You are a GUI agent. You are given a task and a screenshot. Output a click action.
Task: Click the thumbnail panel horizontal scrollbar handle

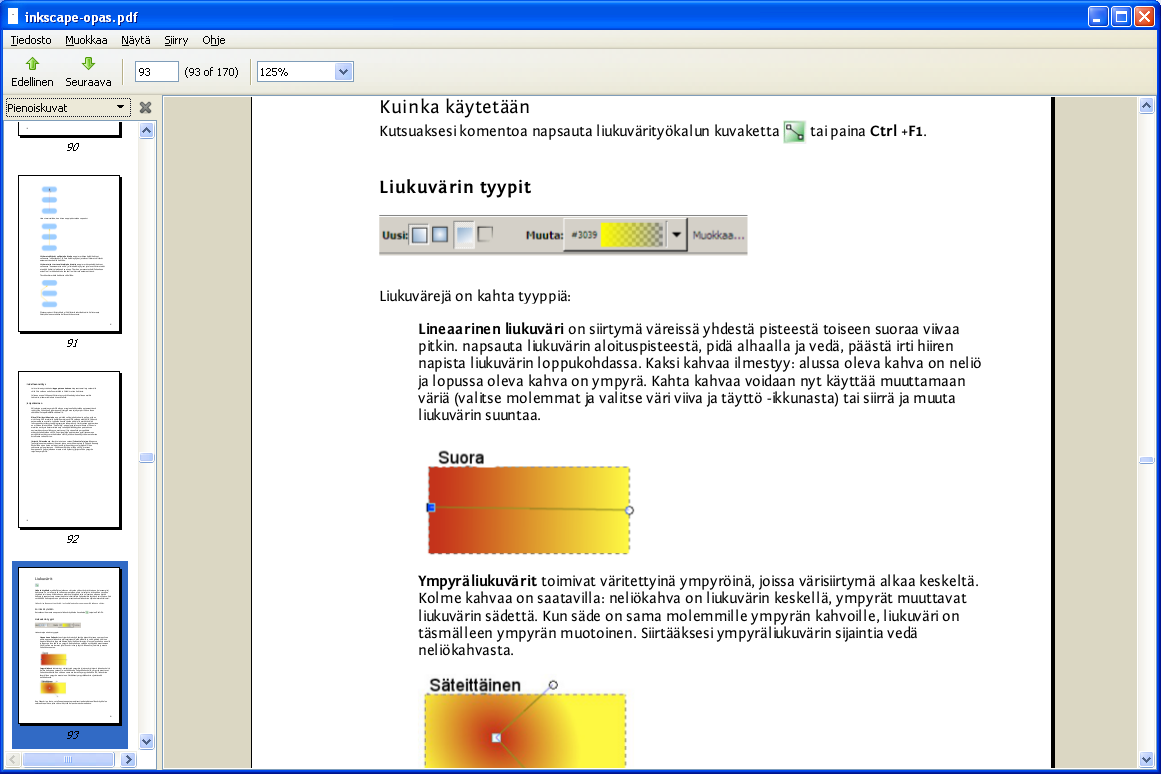[68, 759]
